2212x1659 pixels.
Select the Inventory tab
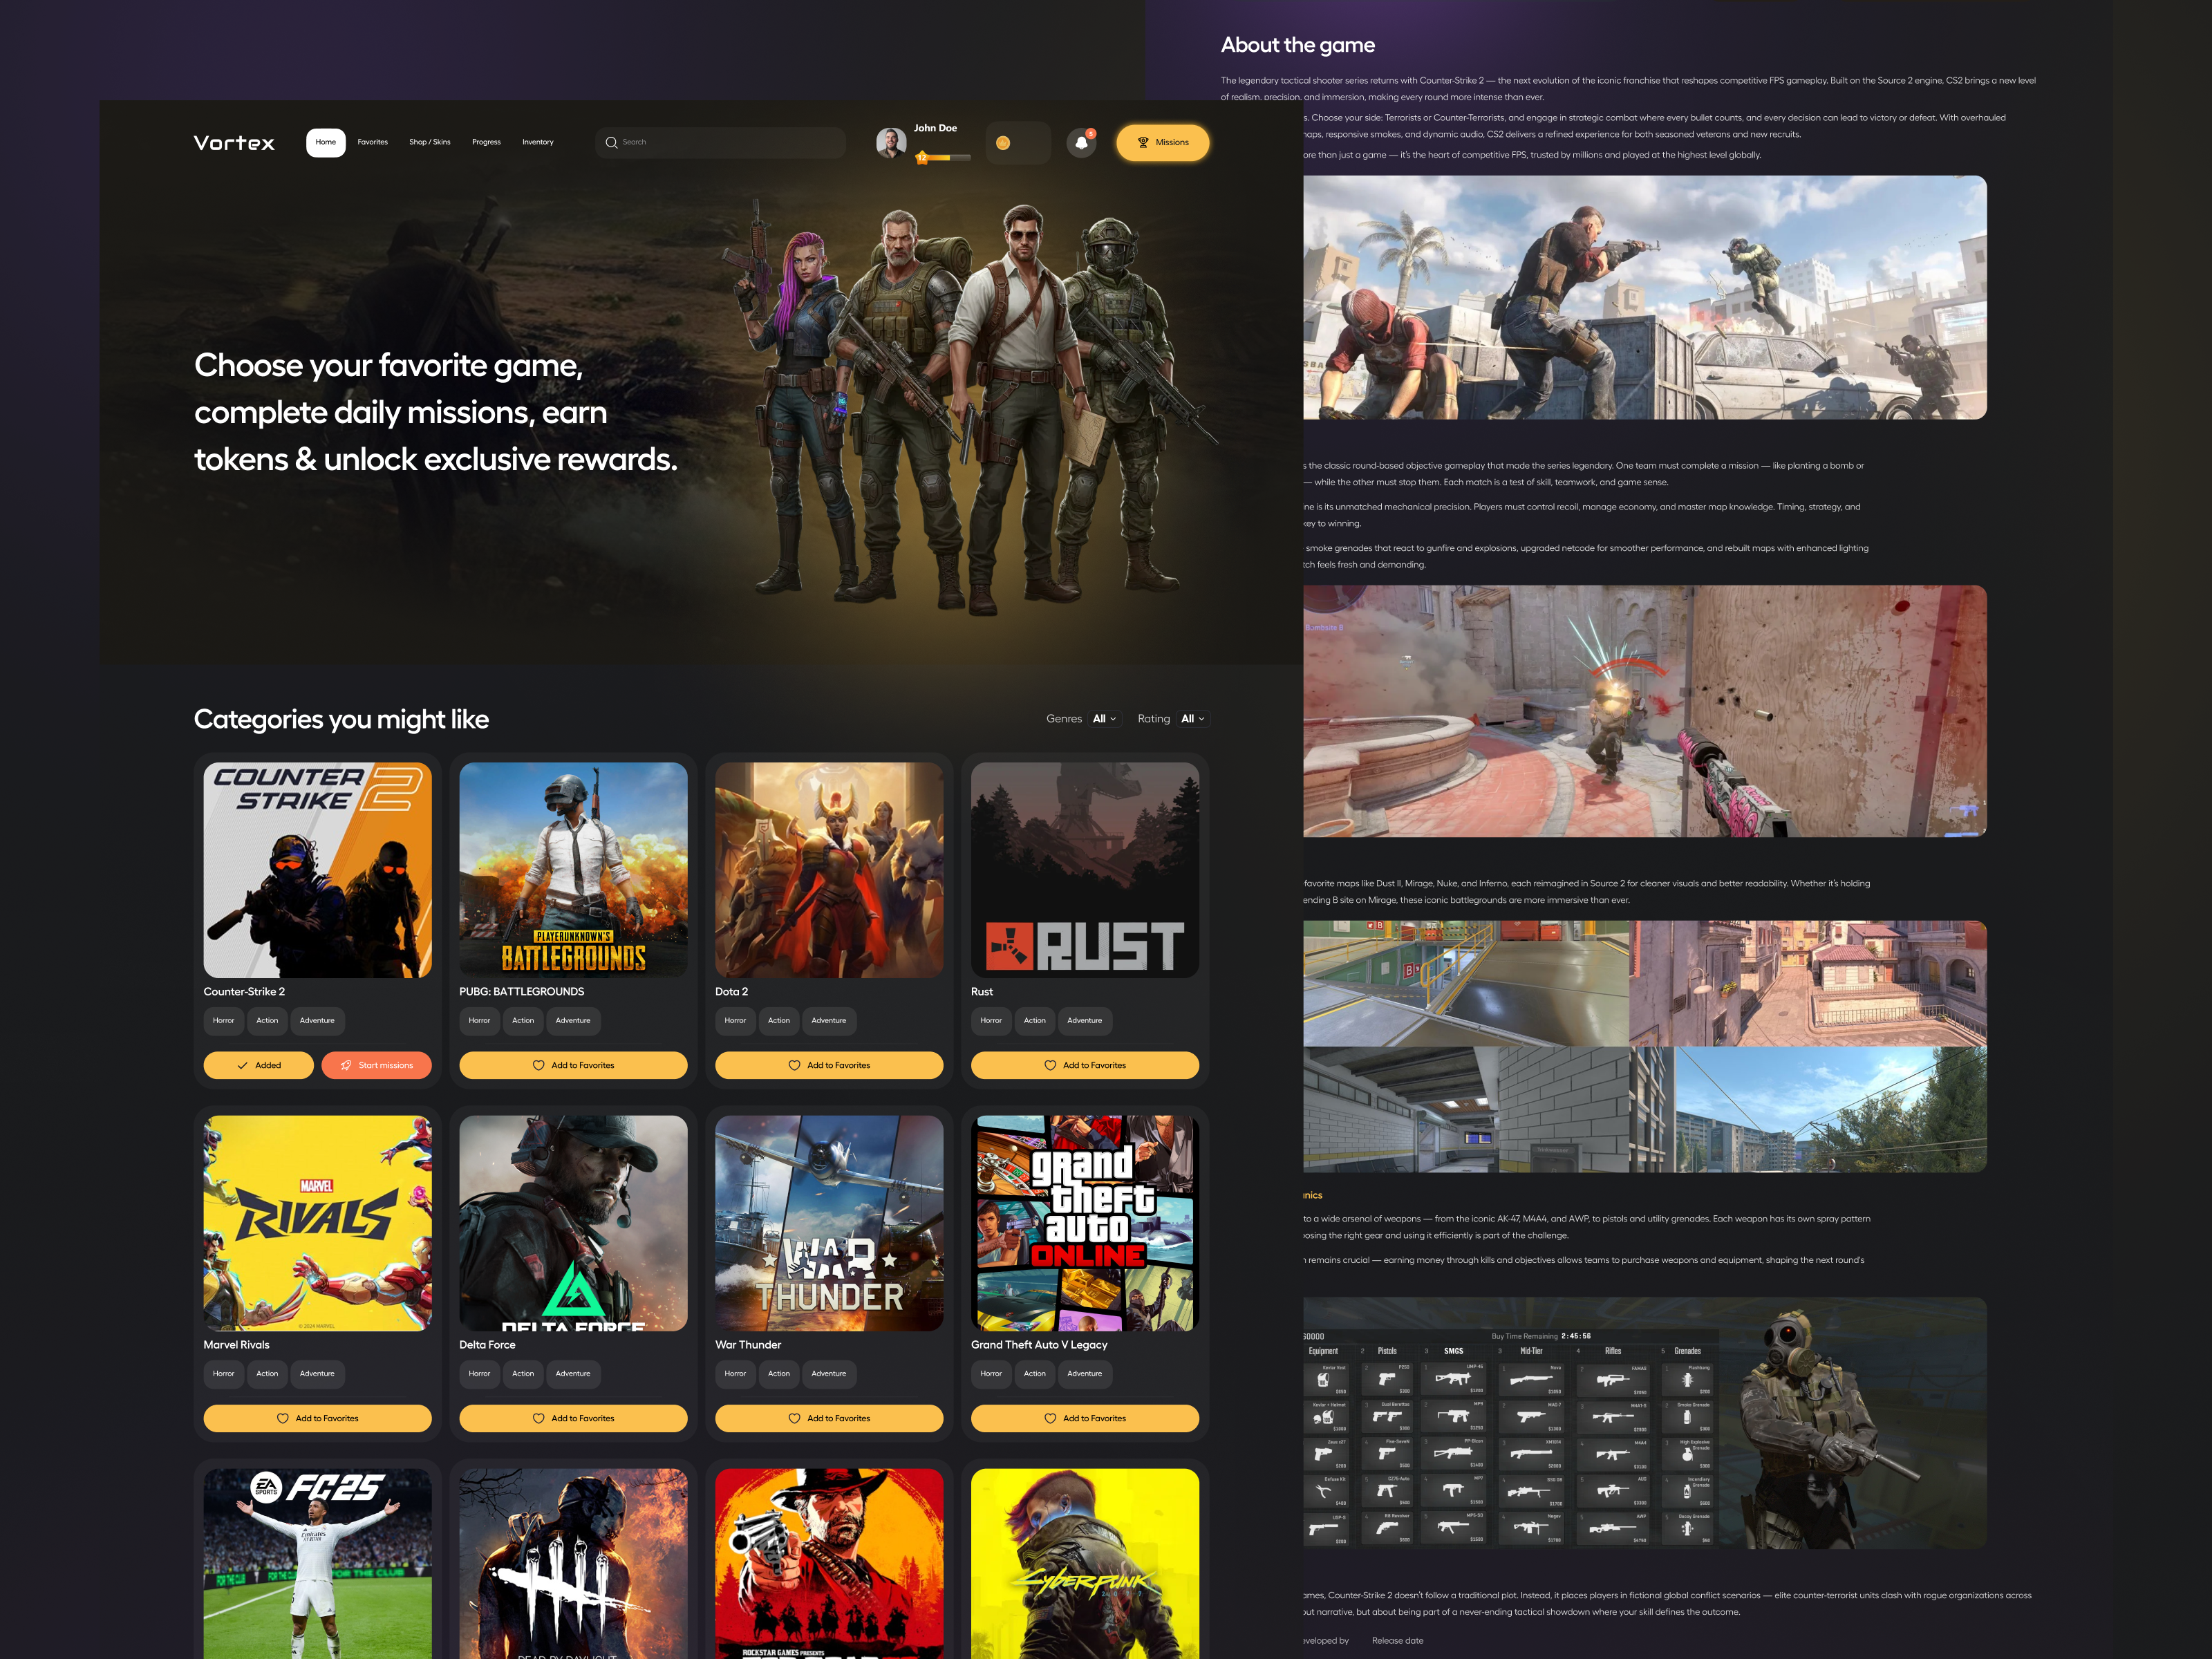tap(538, 142)
